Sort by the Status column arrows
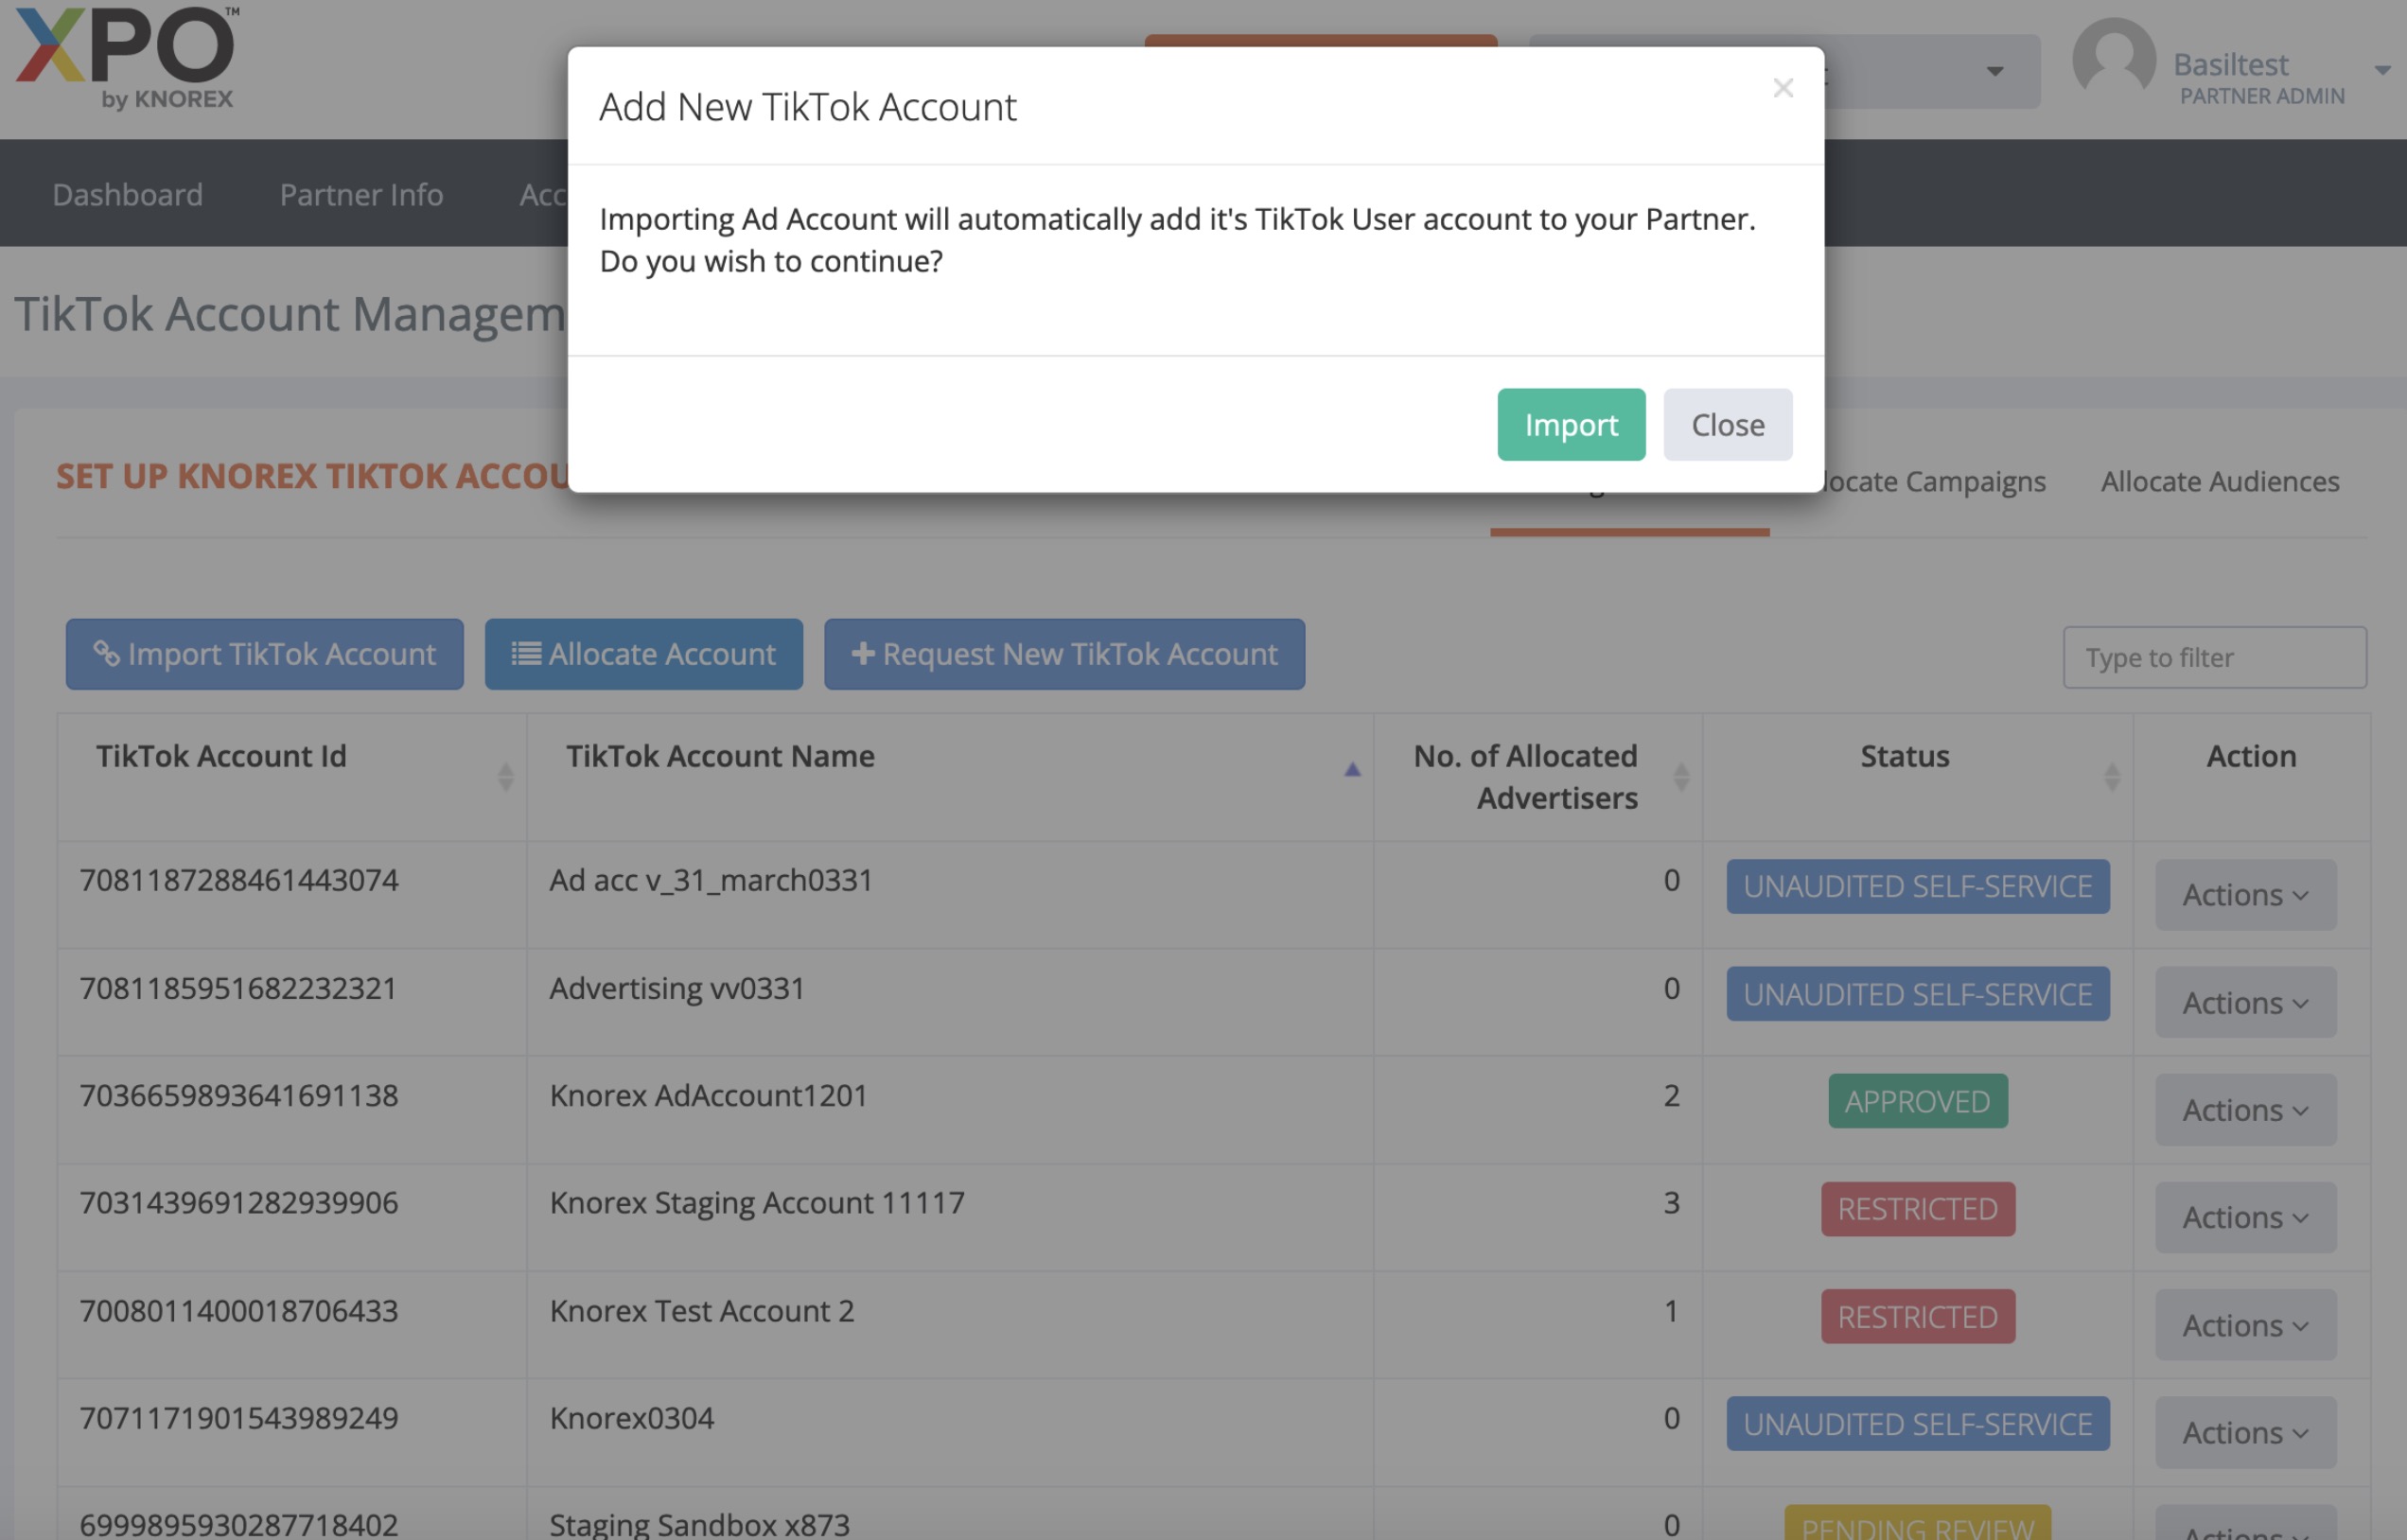This screenshot has height=1540, width=2407. 2111,776
